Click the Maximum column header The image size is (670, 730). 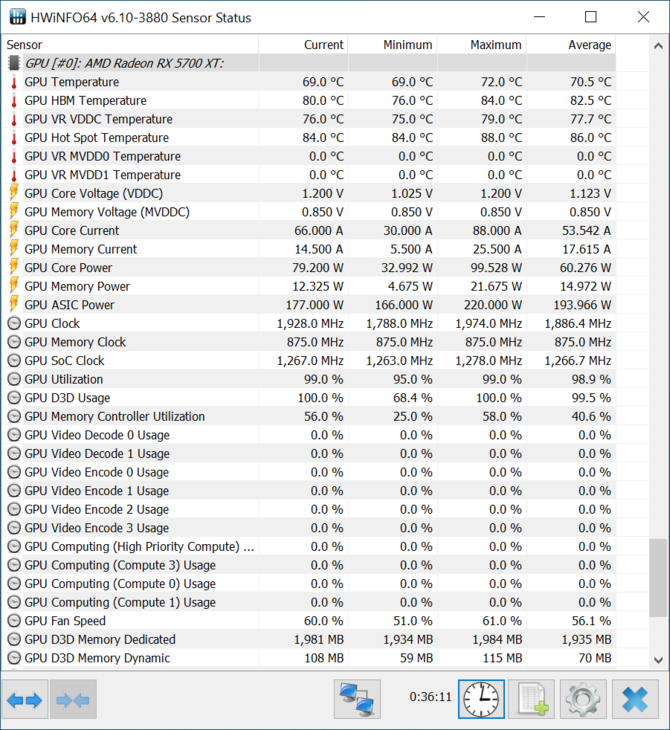482,45
